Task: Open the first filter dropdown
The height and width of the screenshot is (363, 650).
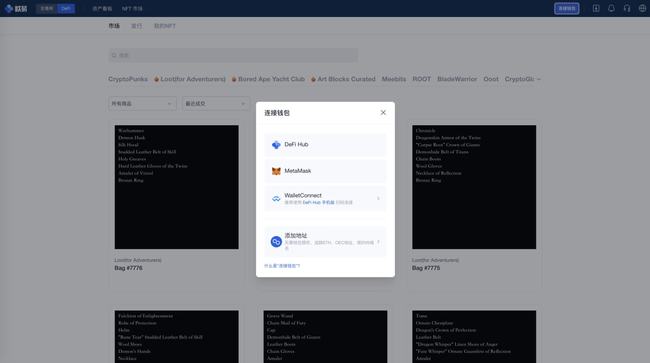Action: (142, 104)
